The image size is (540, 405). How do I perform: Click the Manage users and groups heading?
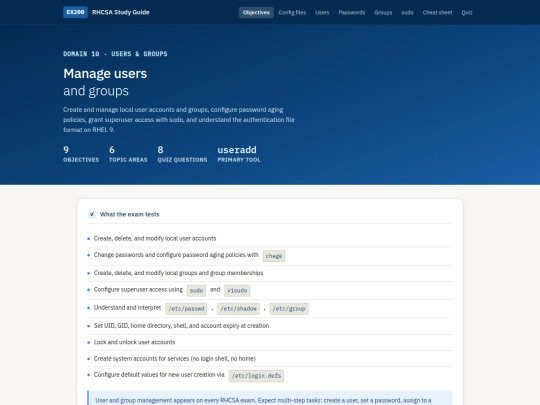[105, 82]
